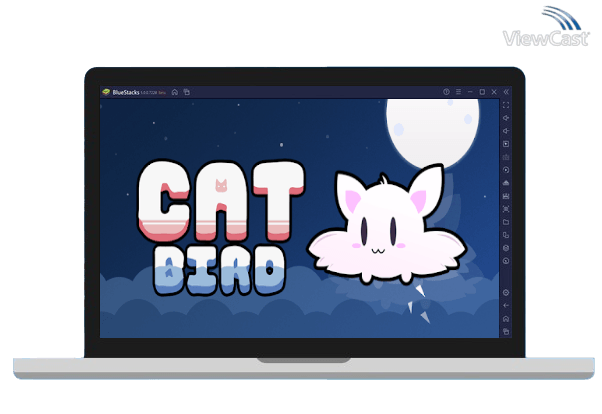Click the white cat bird character

pos(387,225)
